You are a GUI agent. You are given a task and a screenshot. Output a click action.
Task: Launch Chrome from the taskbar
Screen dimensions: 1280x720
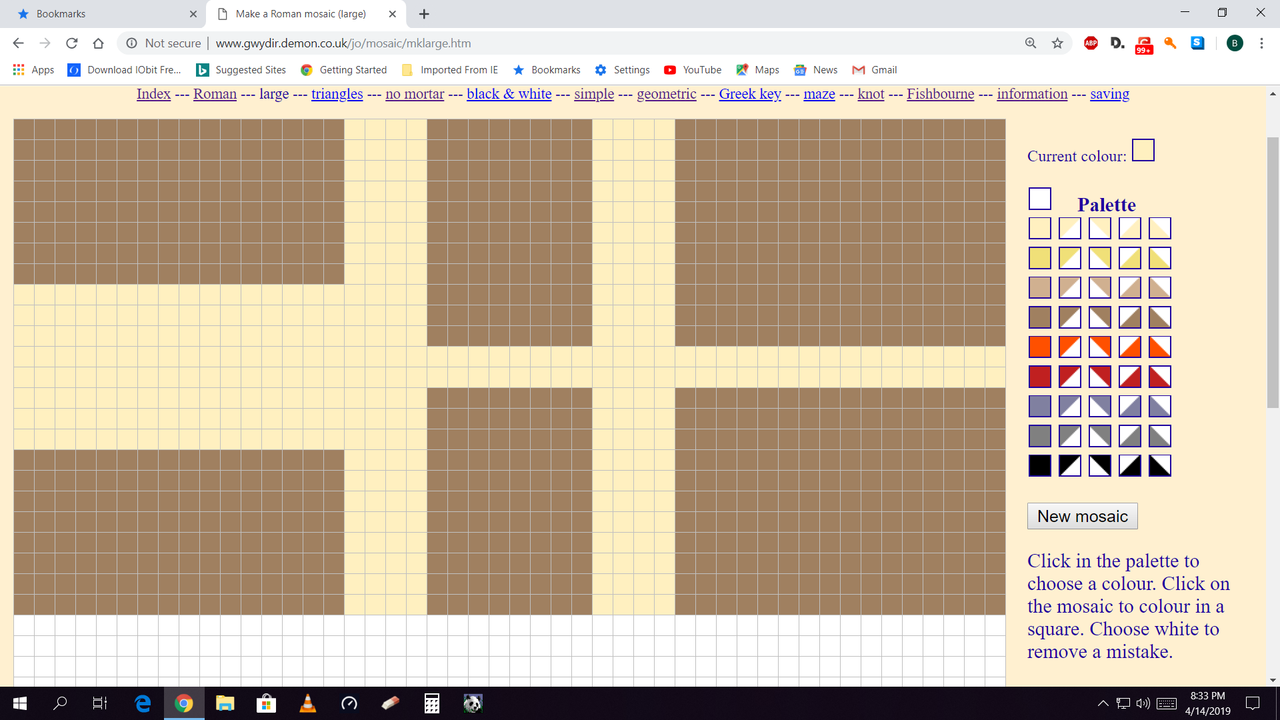click(183, 704)
